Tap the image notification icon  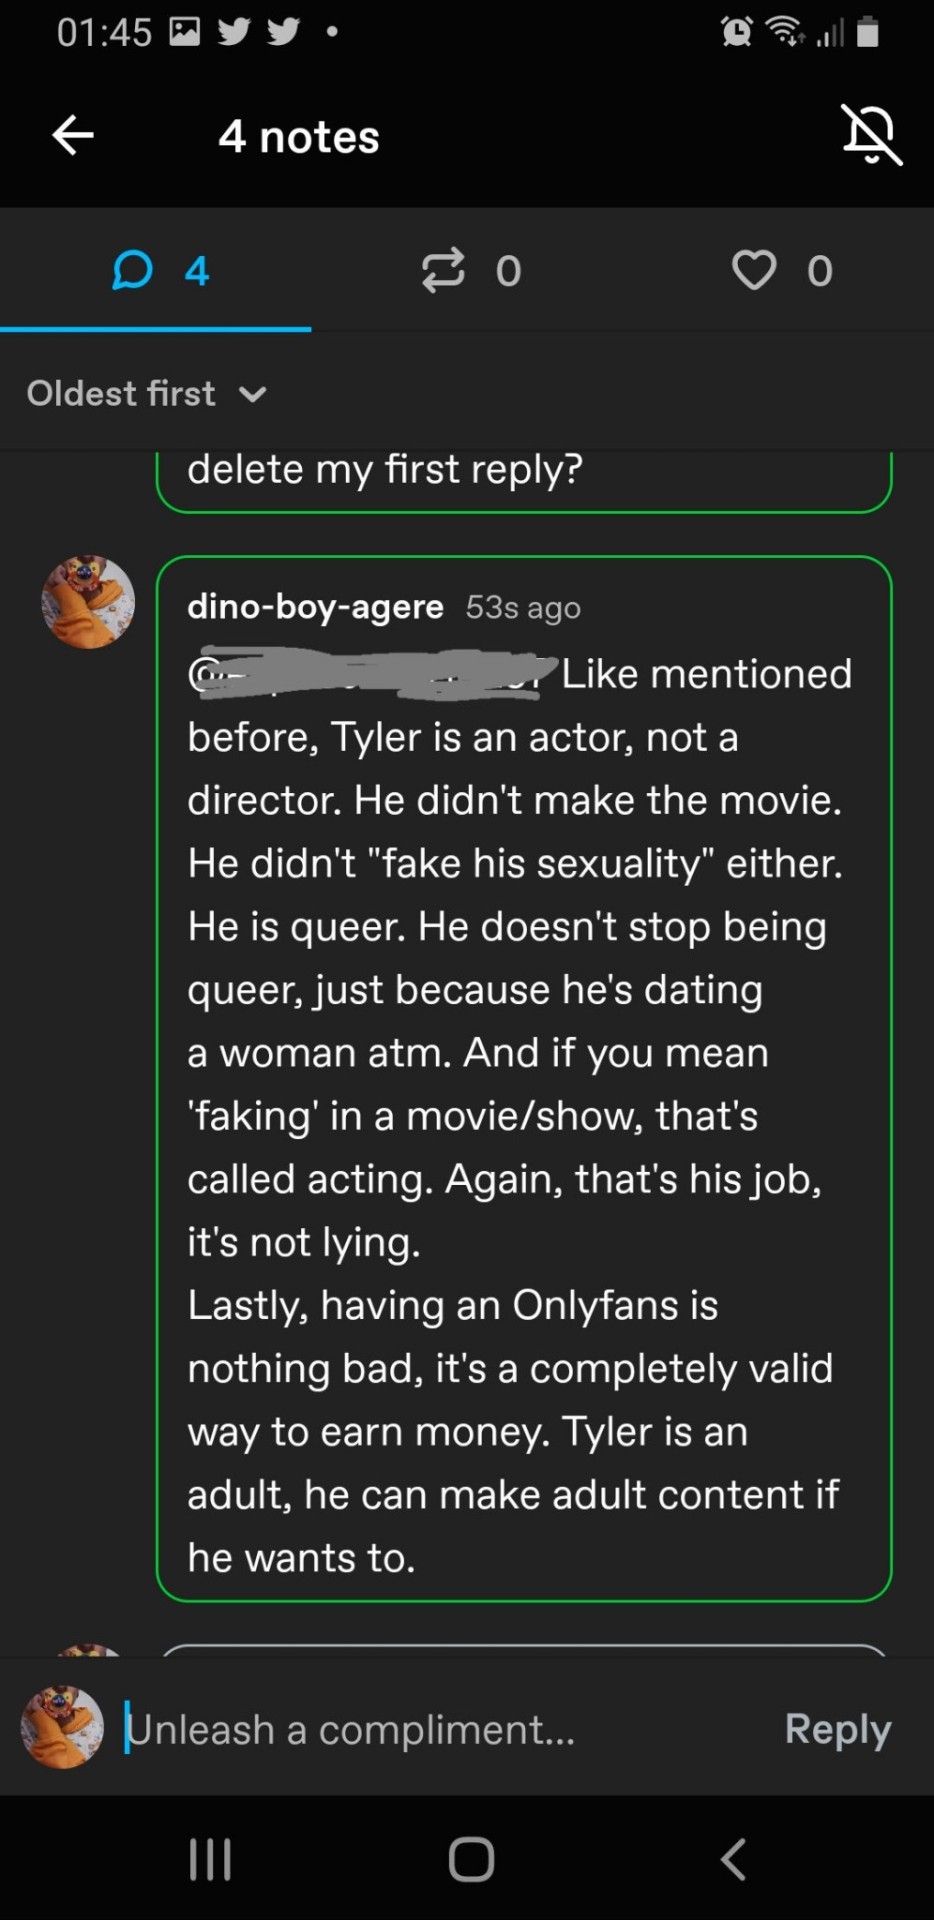(x=184, y=32)
